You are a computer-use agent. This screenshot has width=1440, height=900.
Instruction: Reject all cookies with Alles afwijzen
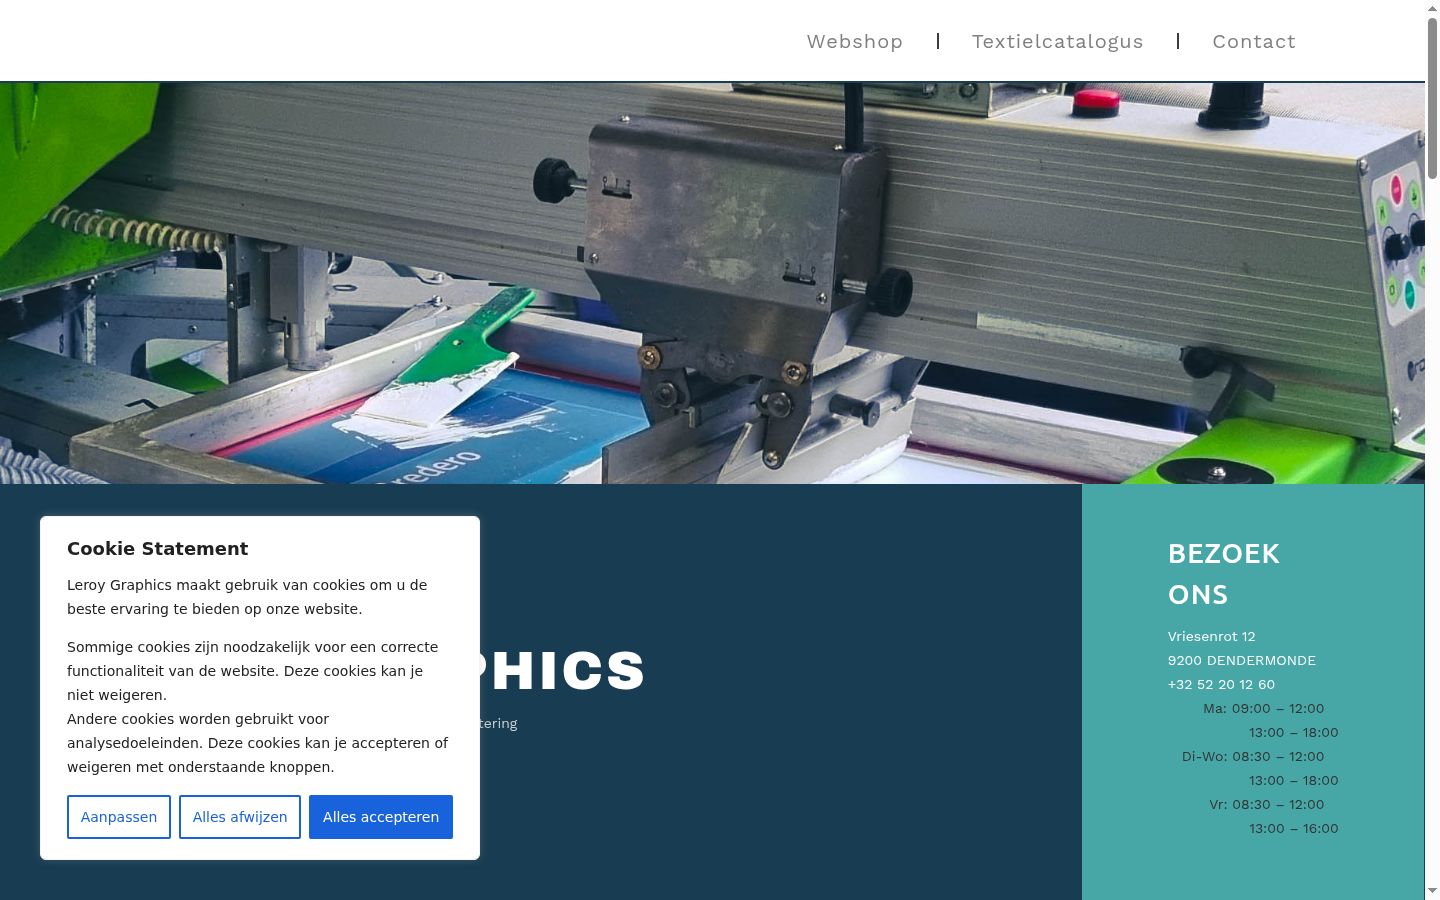tap(240, 817)
